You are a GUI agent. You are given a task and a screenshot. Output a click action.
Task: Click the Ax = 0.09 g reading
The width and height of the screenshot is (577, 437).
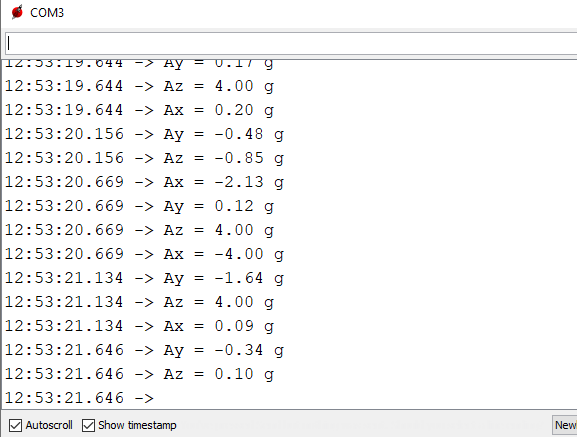click(x=219, y=326)
